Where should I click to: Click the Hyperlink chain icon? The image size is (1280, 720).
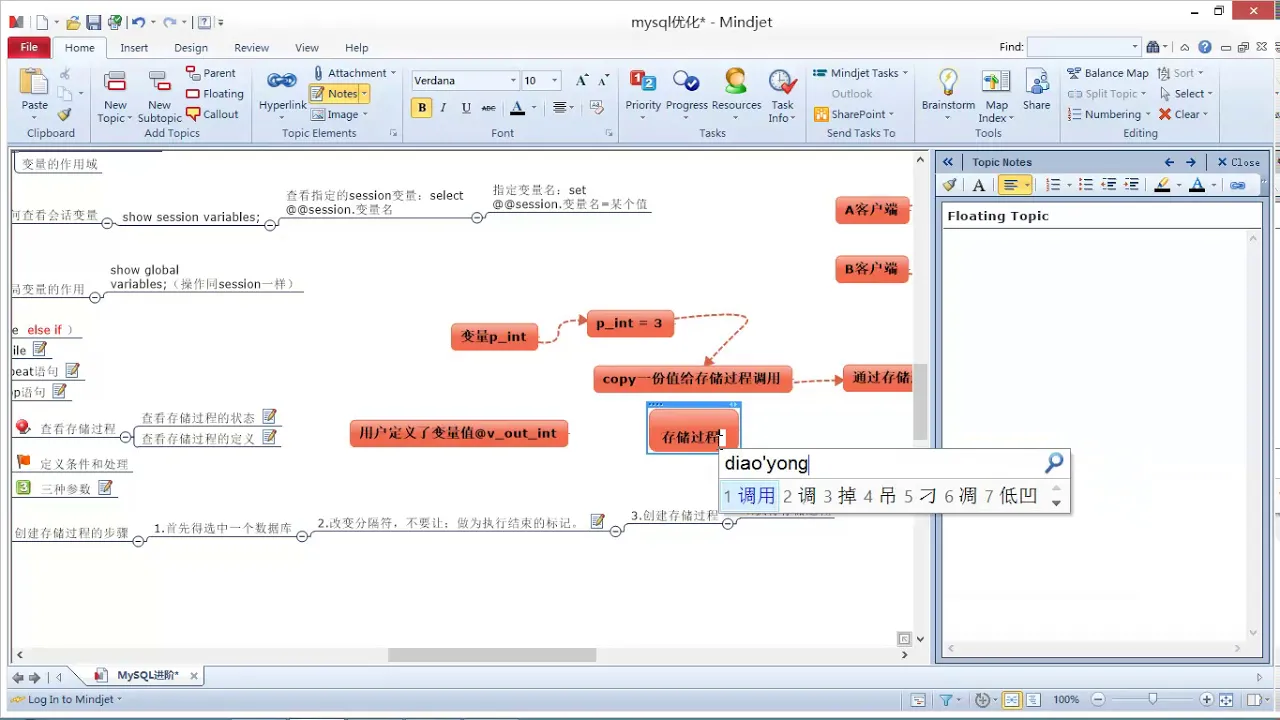[x=282, y=81]
